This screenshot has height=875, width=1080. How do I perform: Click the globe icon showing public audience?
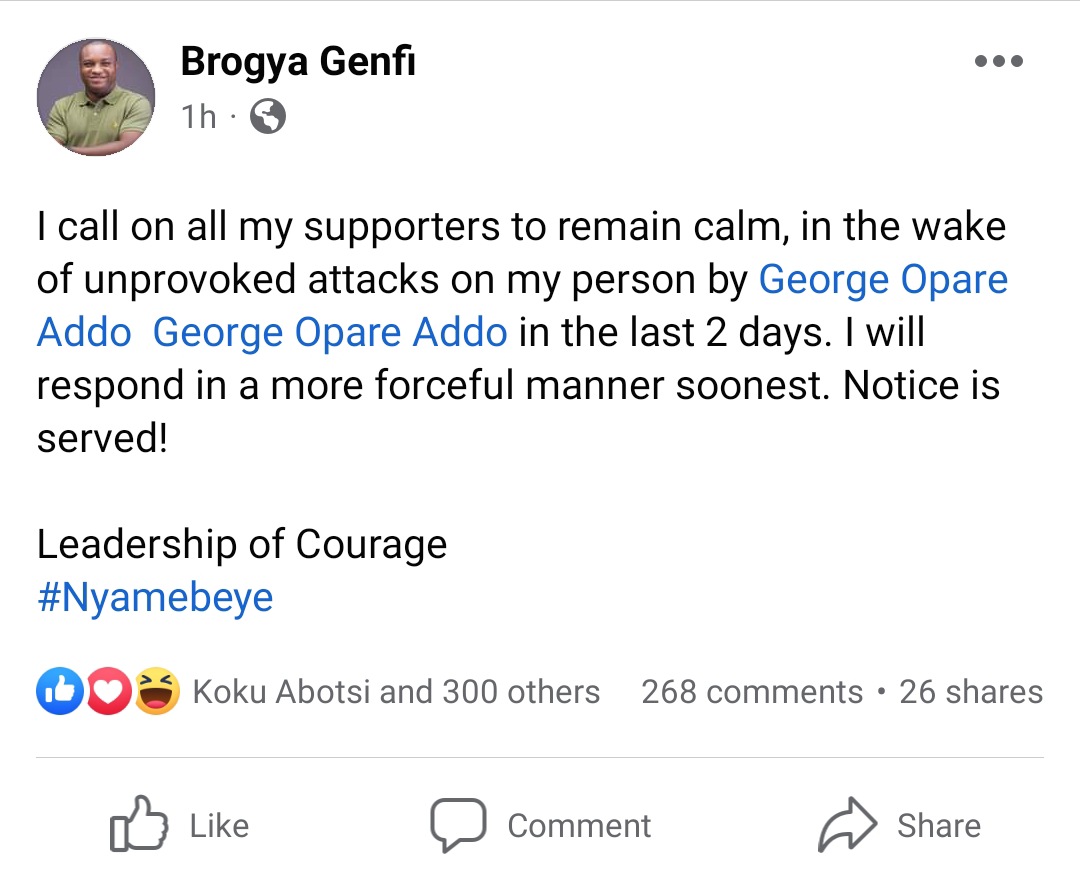click(268, 116)
